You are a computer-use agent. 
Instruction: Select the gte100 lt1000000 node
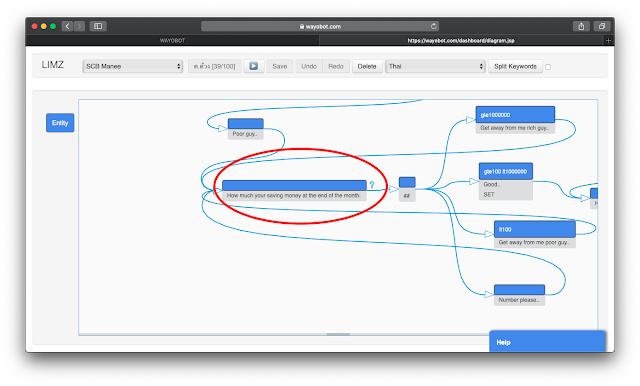coord(506,171)
